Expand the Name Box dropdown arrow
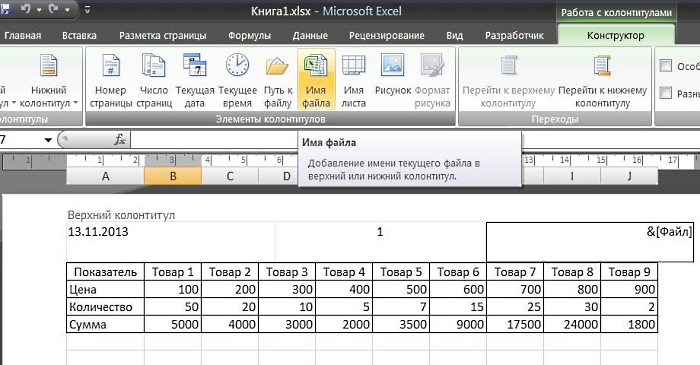Screen dimensions: 700x365 point(48,140)
